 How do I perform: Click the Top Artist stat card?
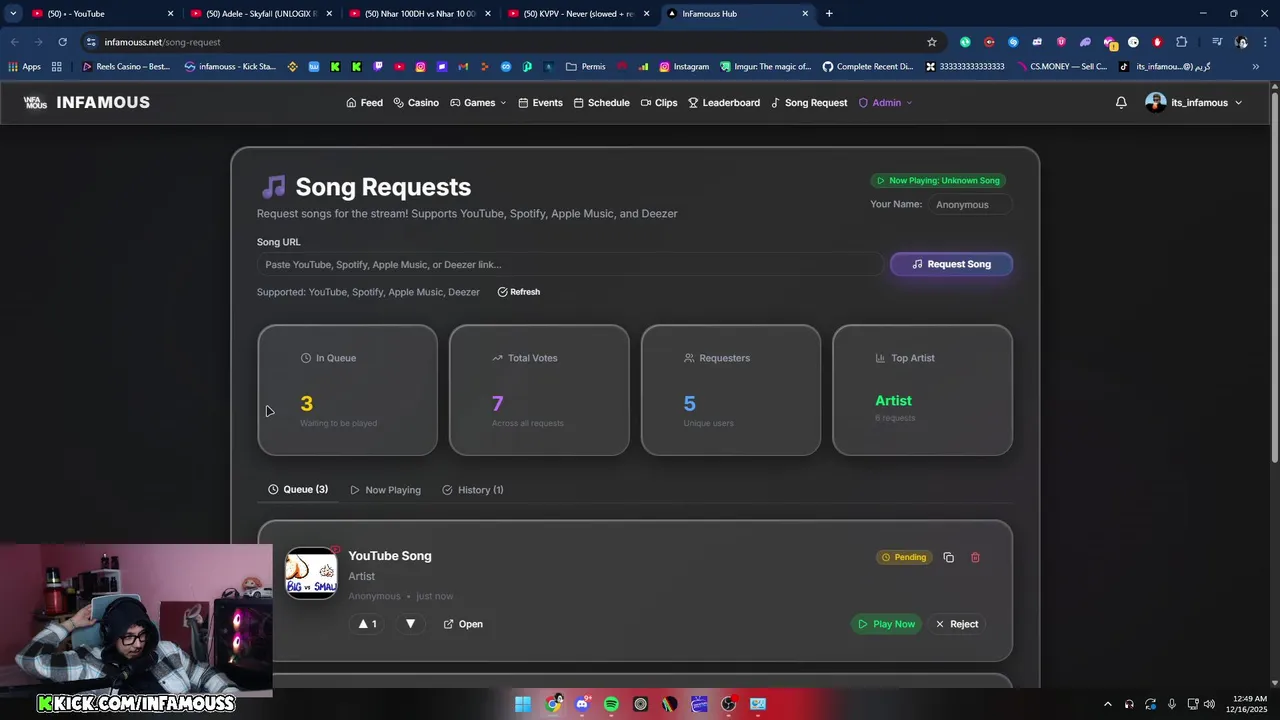922,390
